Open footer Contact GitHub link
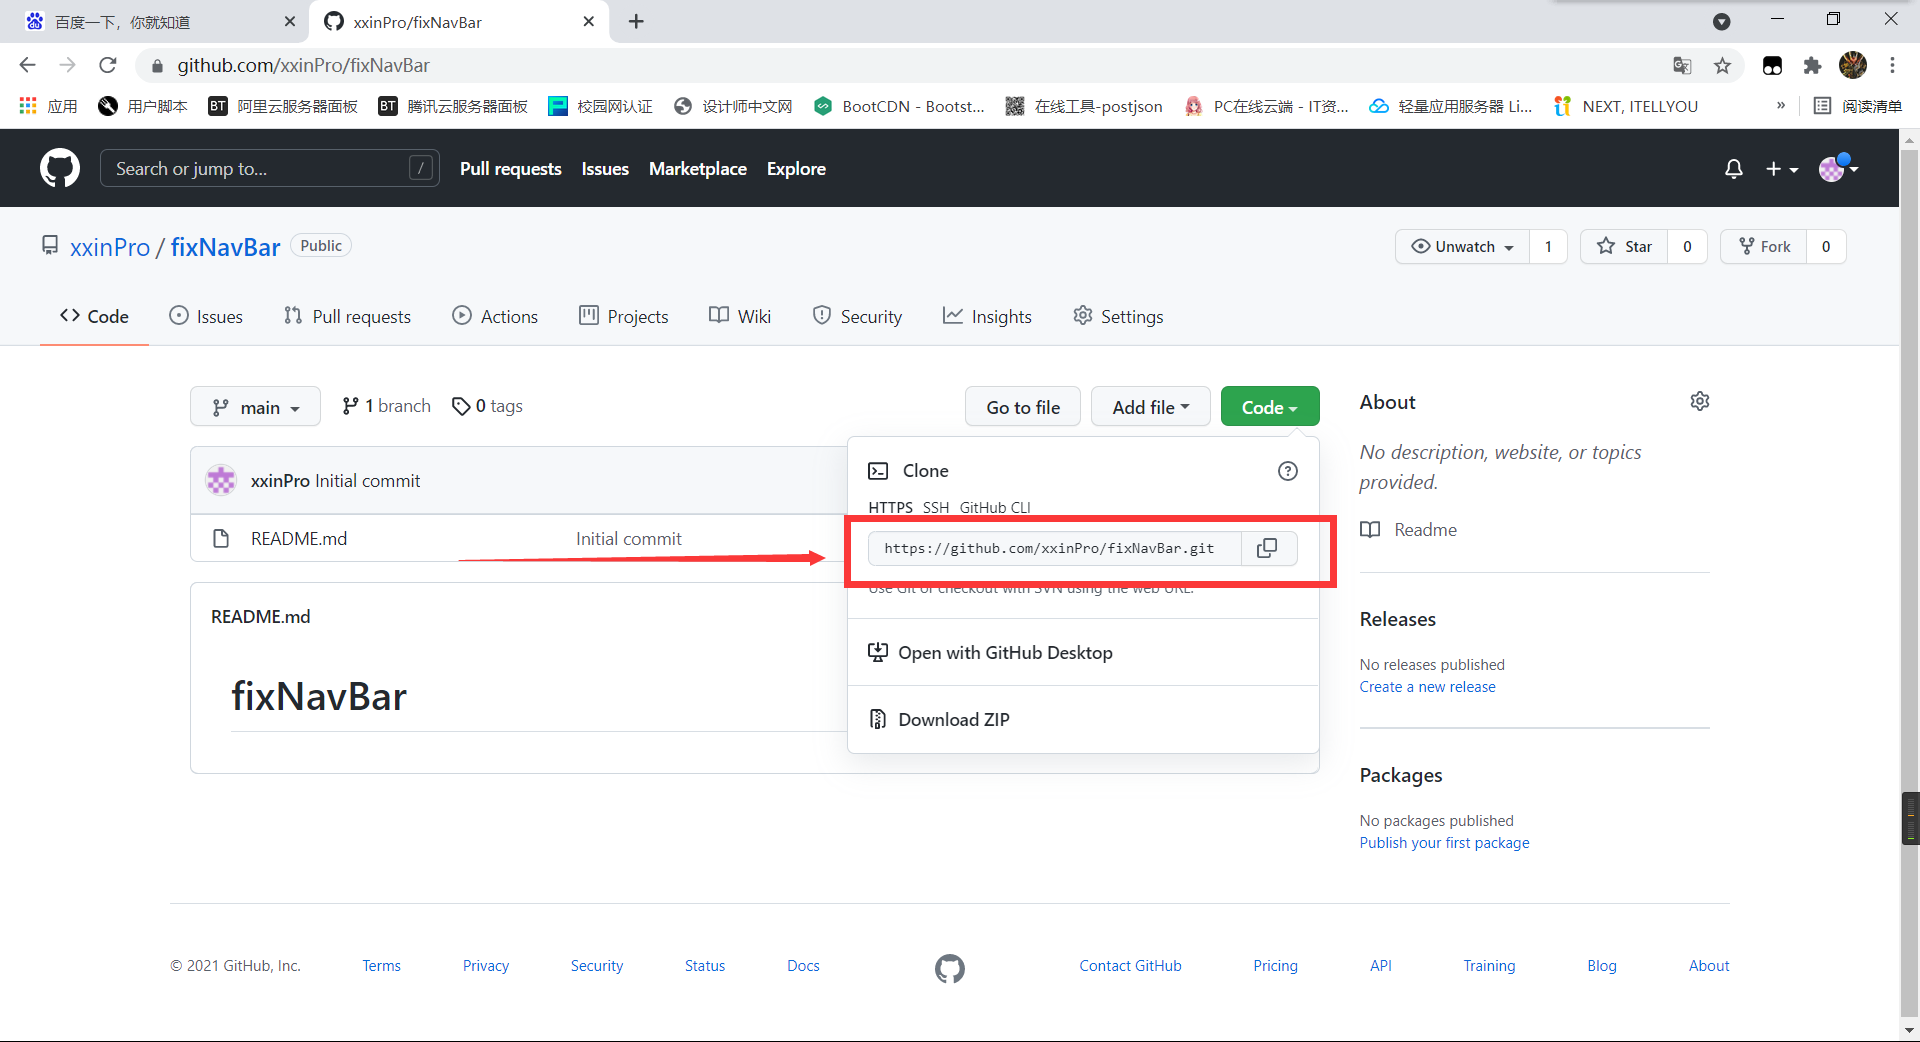The width and height of the screenshot is (1920, 1042). [1130, 965]
